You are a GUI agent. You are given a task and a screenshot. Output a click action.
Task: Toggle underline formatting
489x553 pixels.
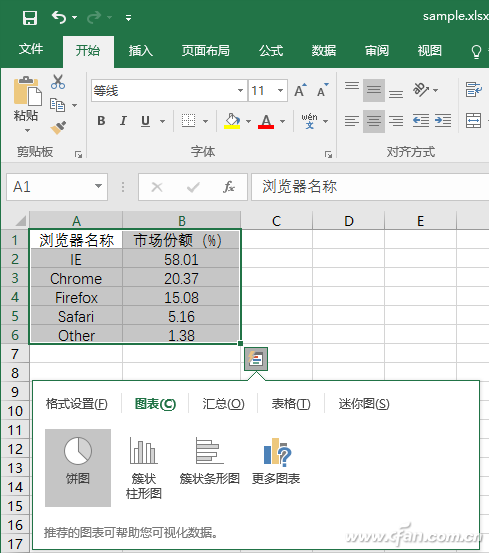pos(145,121)
